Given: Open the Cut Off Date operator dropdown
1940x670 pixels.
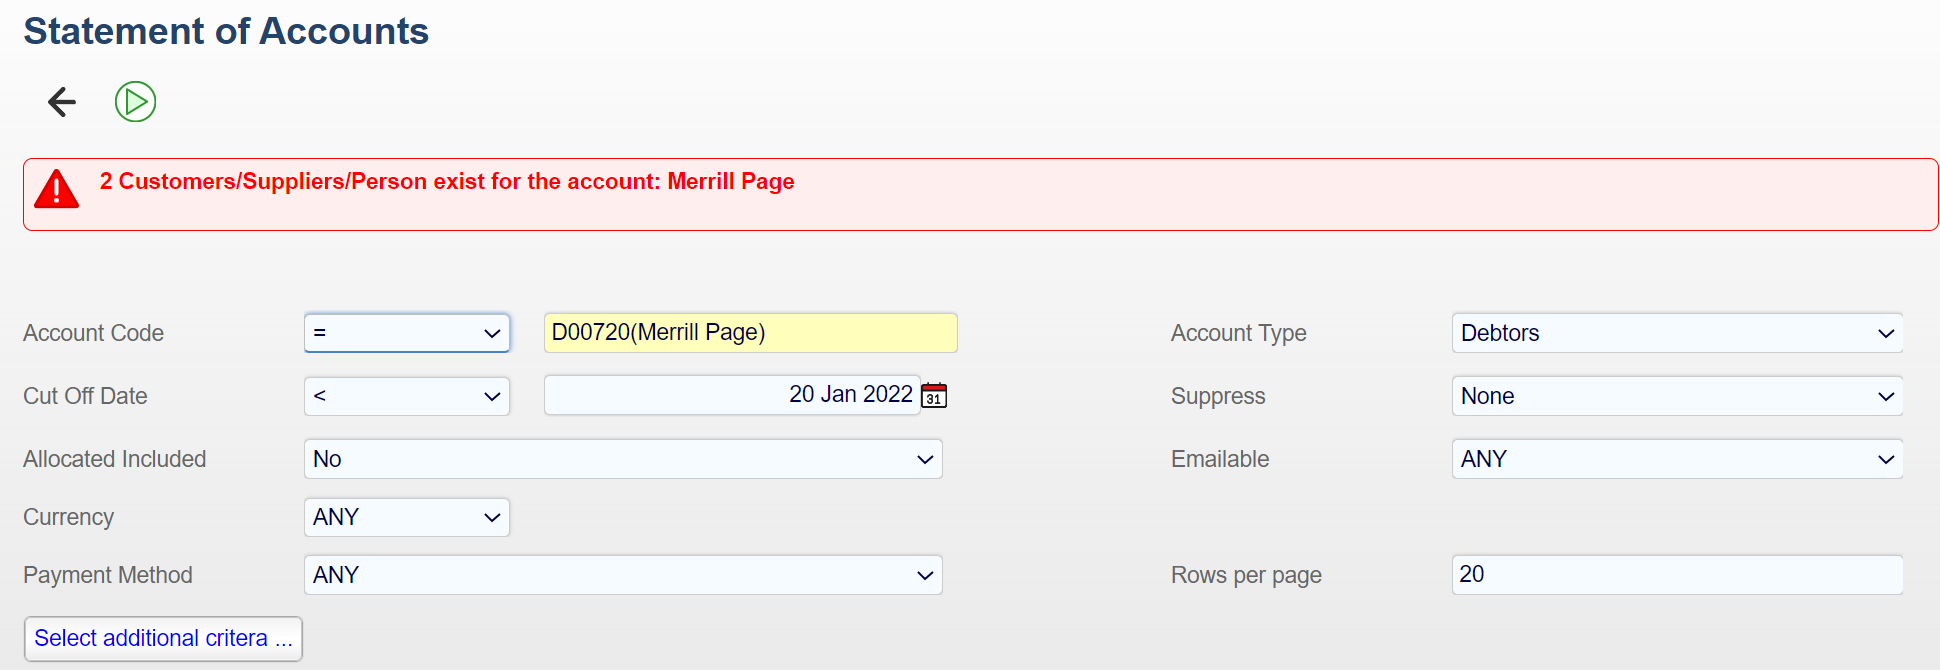Looking at the screenshot, I should pyautogui.click(x=407, y=396).
